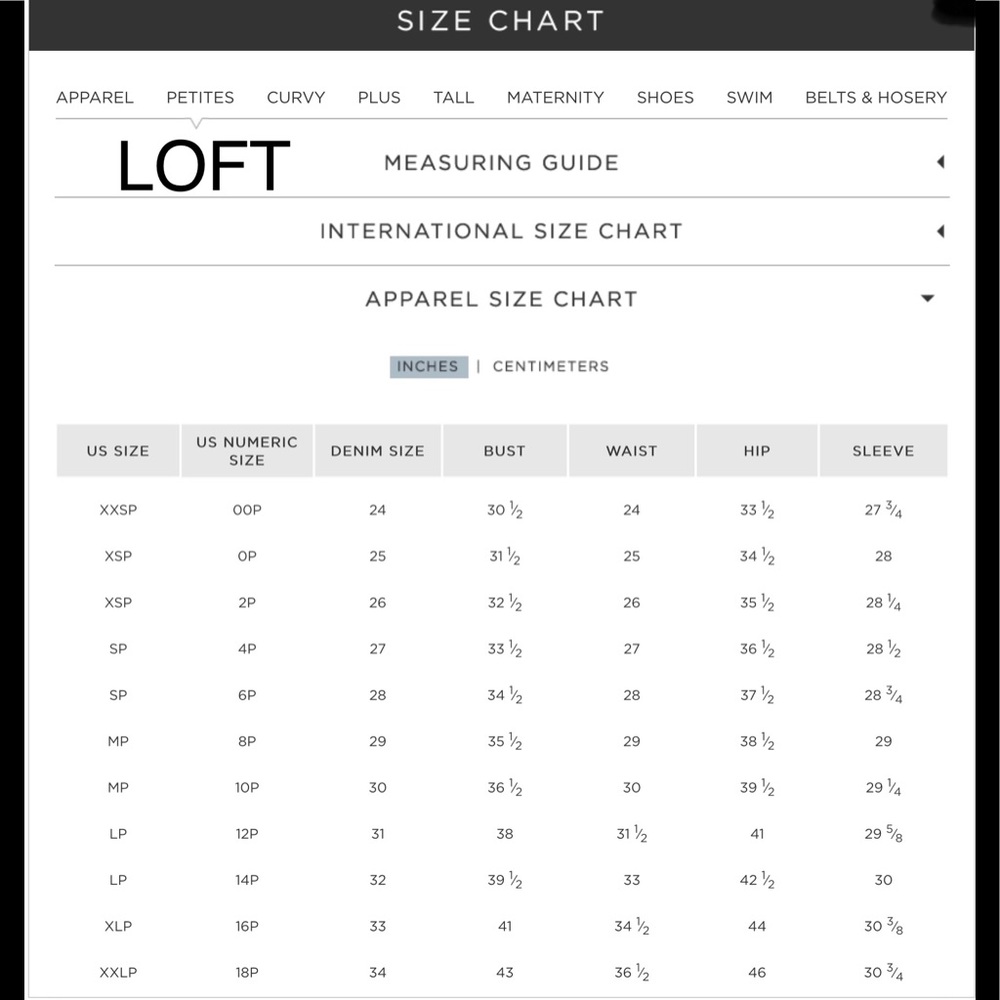The image size is (1000, 1000).
Task: Click the International Size Chart heading
Action: (501, 231)
